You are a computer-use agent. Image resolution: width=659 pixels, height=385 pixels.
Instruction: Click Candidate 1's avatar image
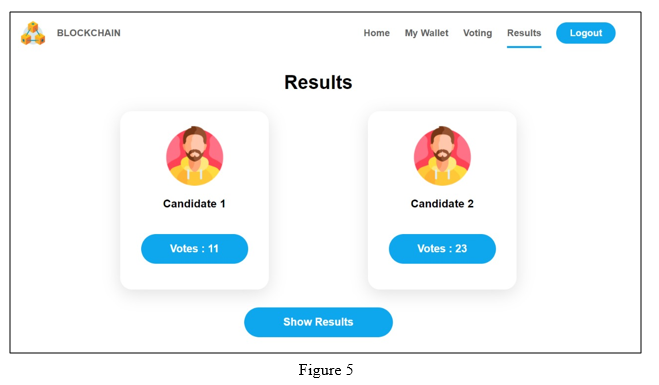[x=195, y=156]
